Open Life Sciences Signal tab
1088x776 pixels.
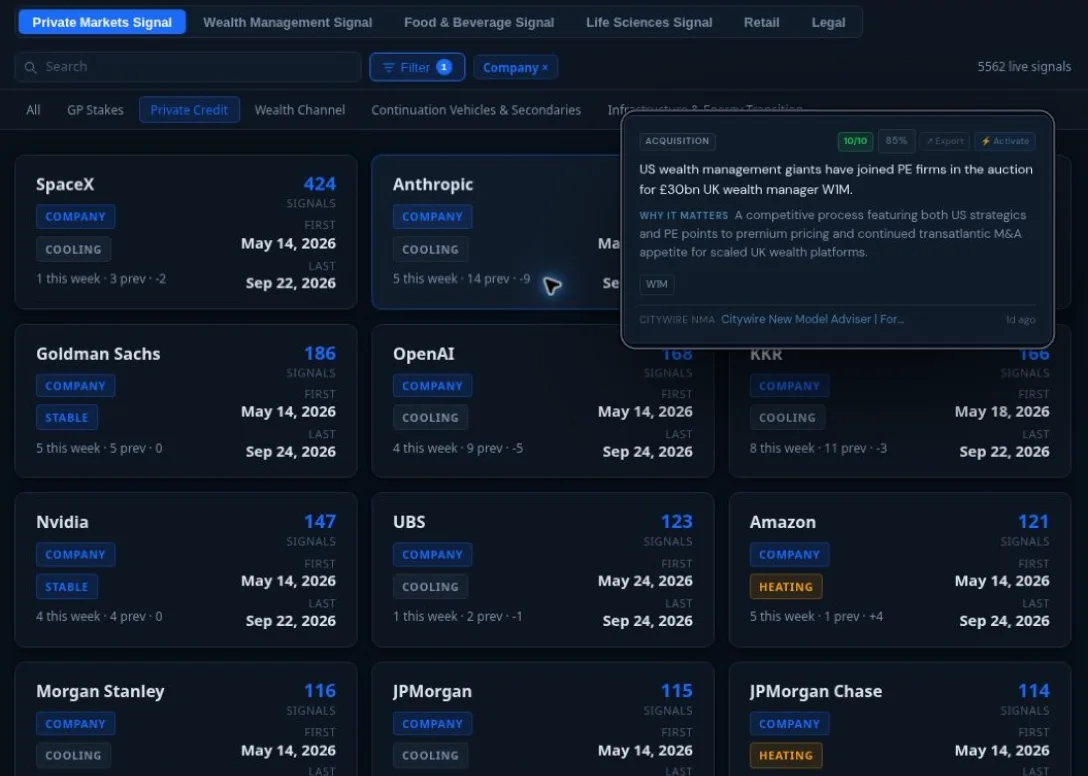tap(649, 22)
